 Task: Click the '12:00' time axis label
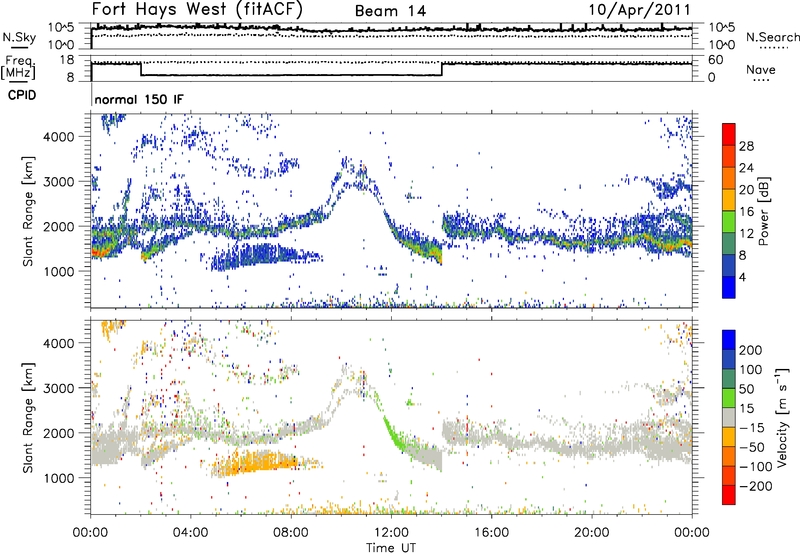click(x=391, y=533)
